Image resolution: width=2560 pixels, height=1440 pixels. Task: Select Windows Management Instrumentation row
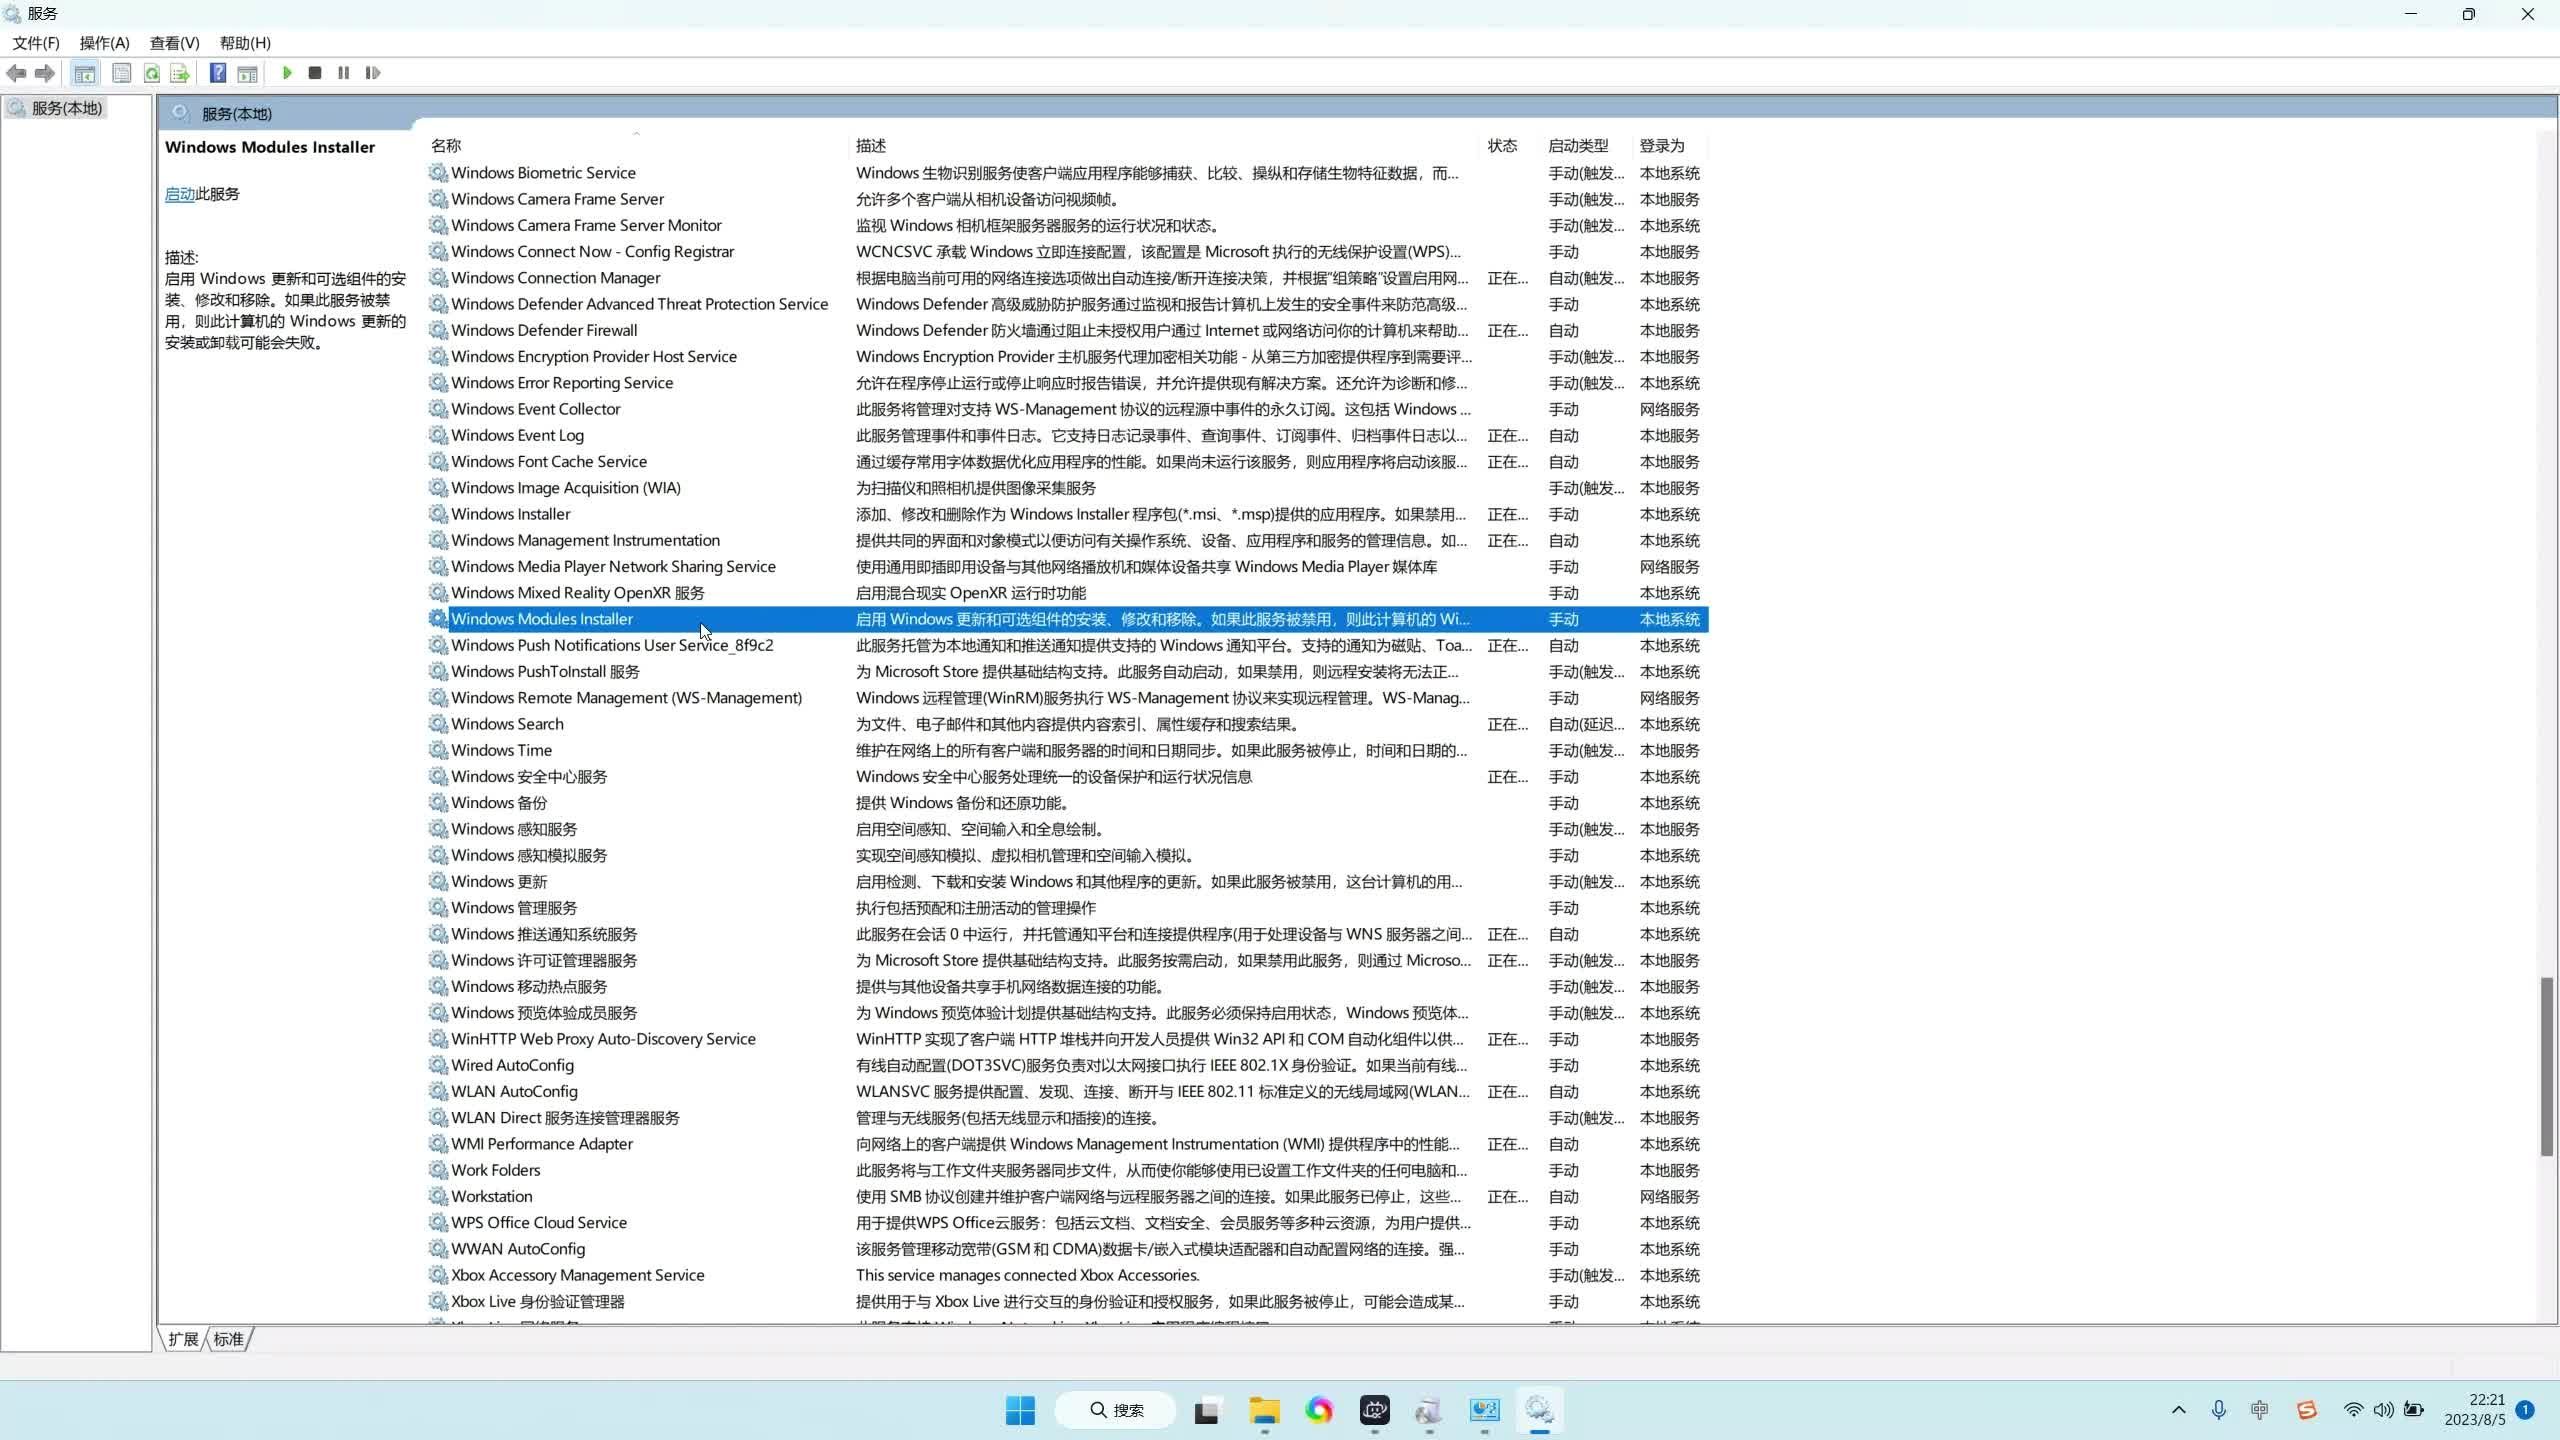1068,541
